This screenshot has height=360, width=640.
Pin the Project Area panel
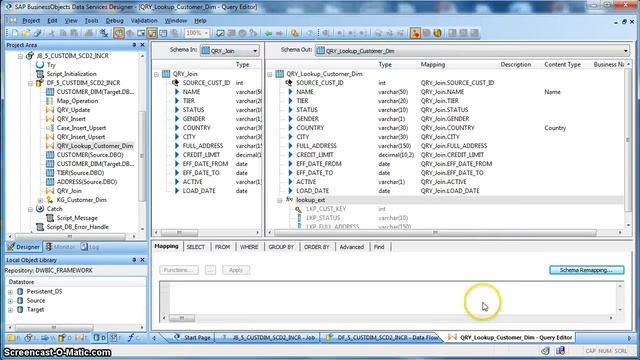coord(134,45)
